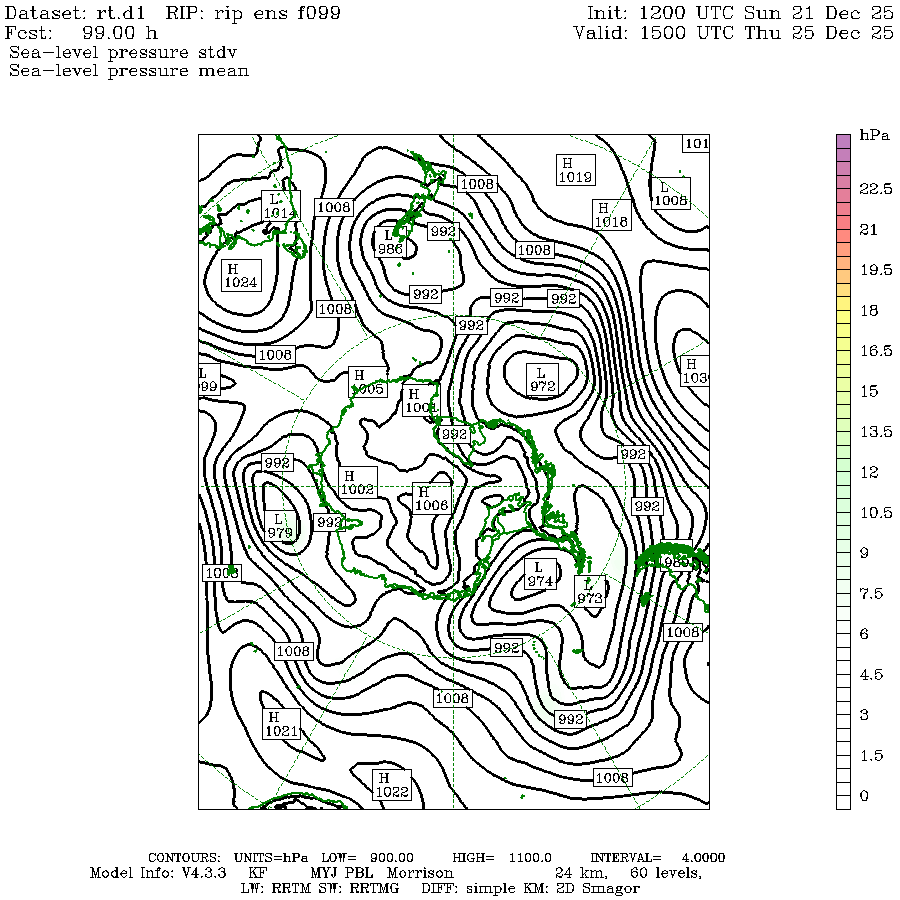Click the H 1006 high pressure label

431,499
